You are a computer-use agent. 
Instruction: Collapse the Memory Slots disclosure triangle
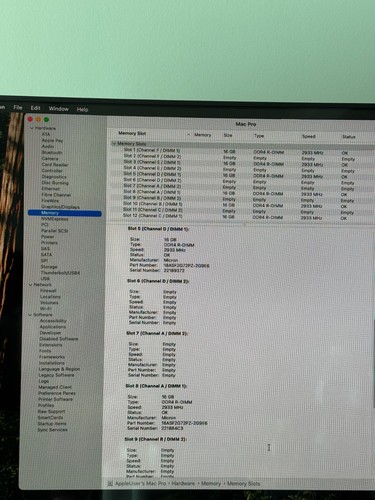[114, 144]
